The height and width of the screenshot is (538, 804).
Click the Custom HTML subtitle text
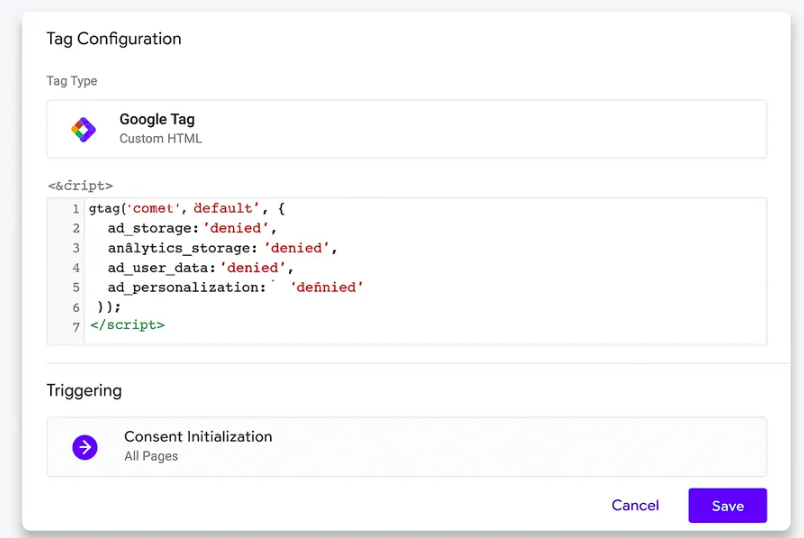point(160,139)
